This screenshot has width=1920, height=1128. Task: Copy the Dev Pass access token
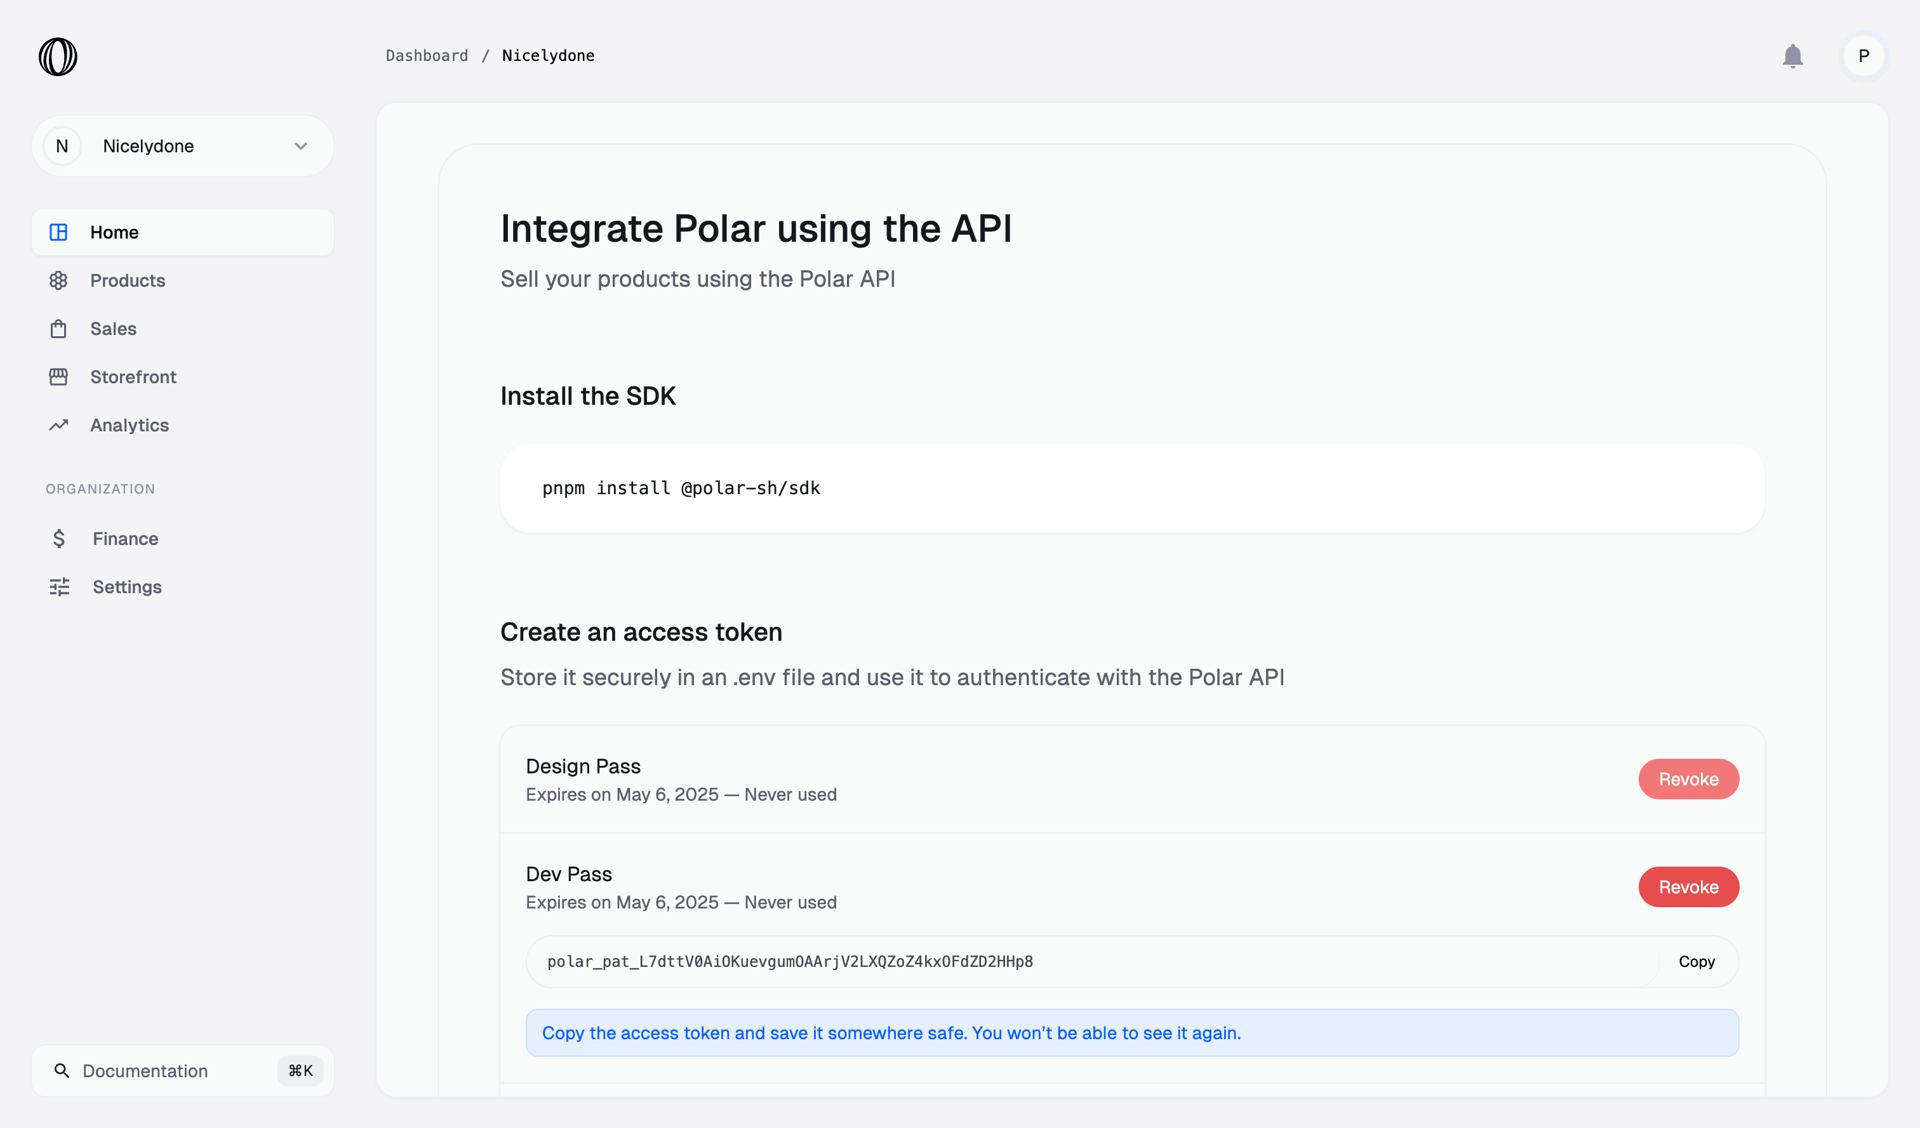point(1696,961)
